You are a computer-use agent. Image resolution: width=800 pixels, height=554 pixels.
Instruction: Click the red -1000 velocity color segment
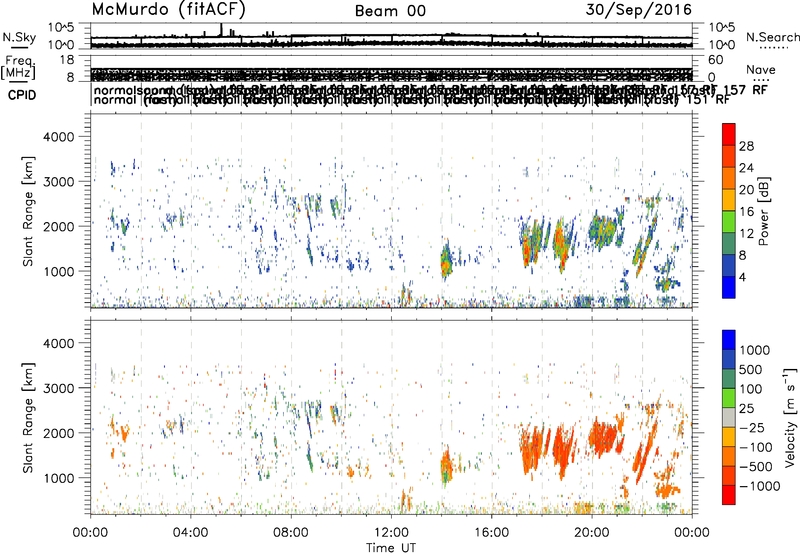coord(729,495)
